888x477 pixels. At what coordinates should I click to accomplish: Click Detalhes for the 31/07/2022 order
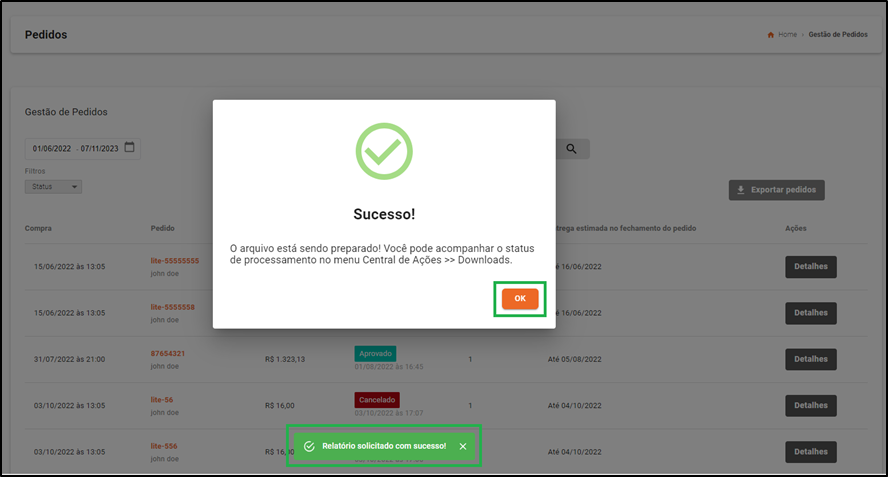(810, 359)
